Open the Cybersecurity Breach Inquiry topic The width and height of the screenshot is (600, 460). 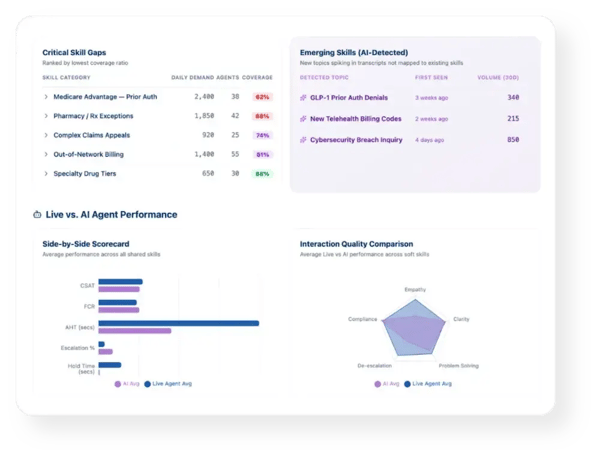tap(356, 140)
